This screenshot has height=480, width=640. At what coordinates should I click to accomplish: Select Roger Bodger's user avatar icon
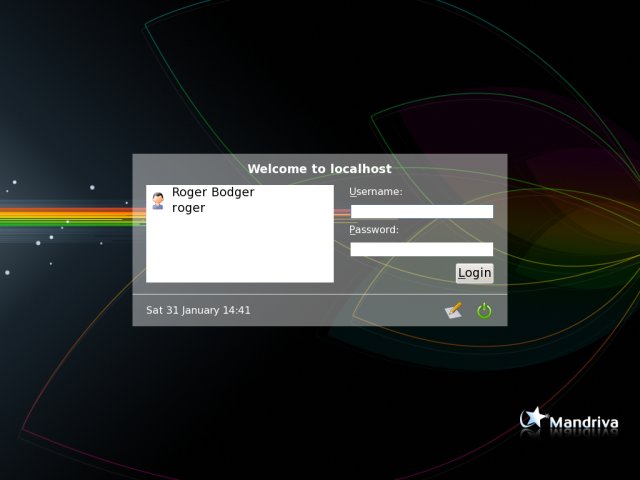[x=158, y=201]
